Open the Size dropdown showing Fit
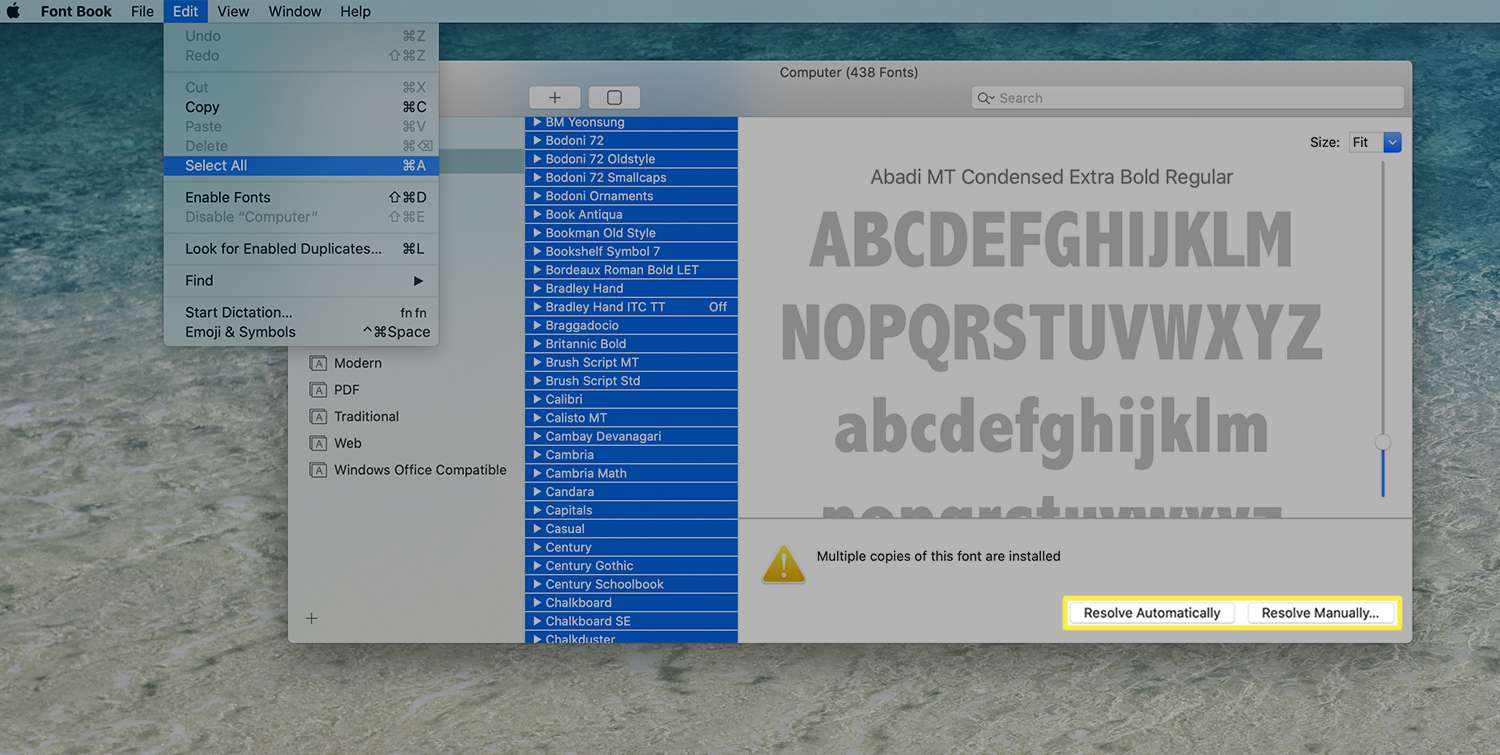The width and height of the screenshot is (1500, 755). tap(1374, 142)
